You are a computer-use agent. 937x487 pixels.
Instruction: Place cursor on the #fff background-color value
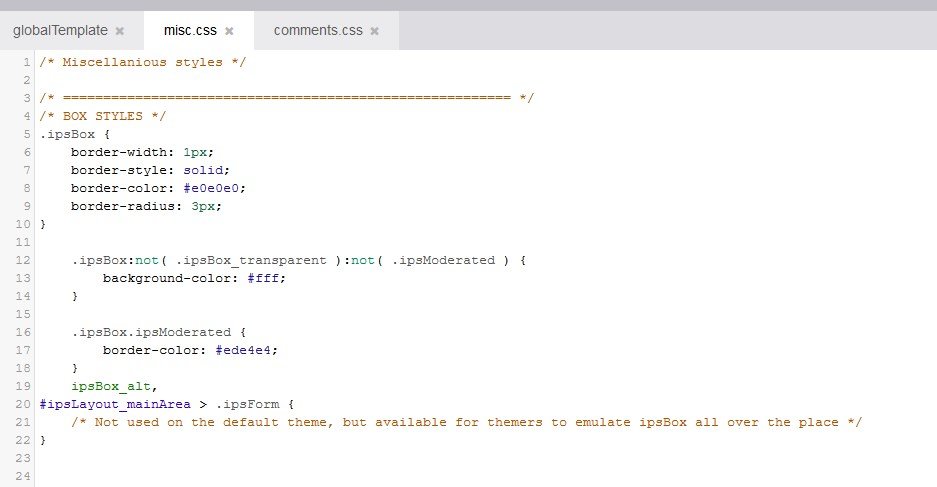pos(268,278)
